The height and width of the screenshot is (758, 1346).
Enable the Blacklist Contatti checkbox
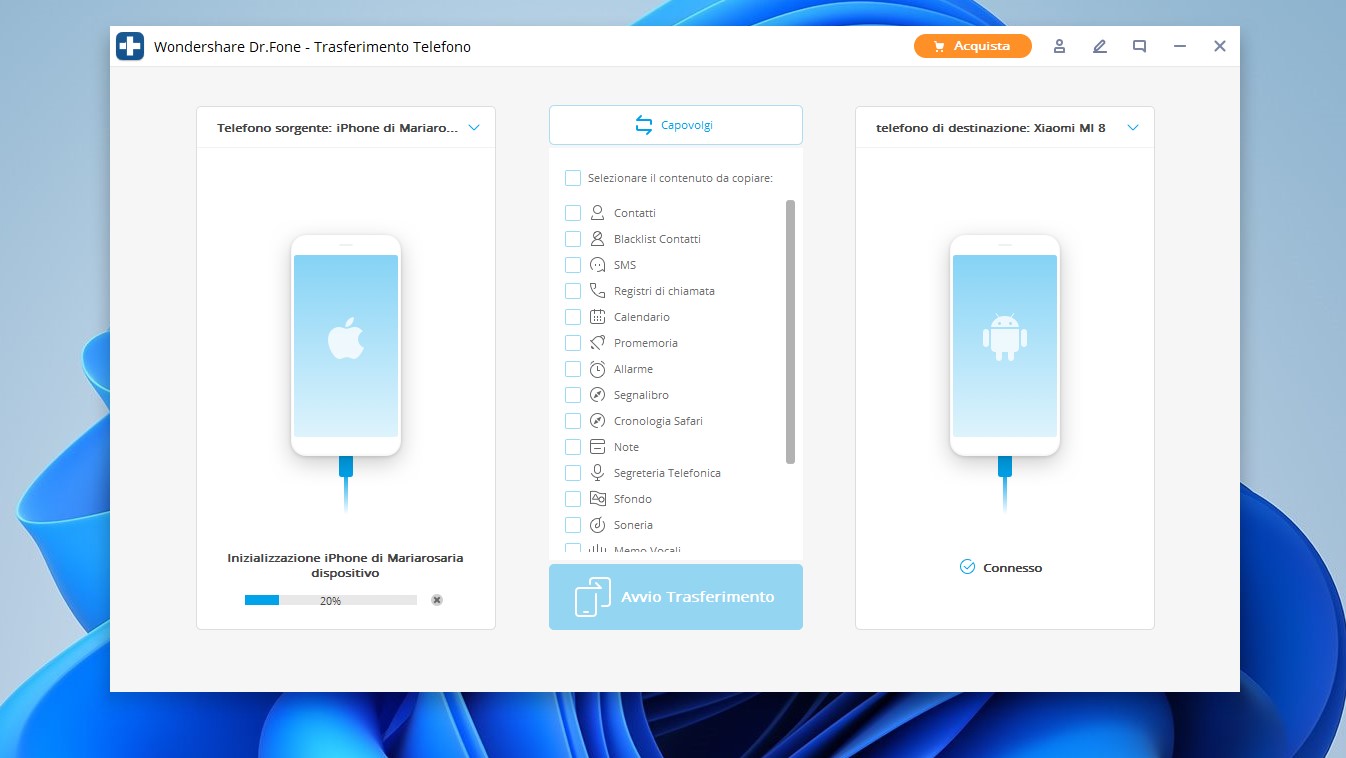click(x=573, y=239)
